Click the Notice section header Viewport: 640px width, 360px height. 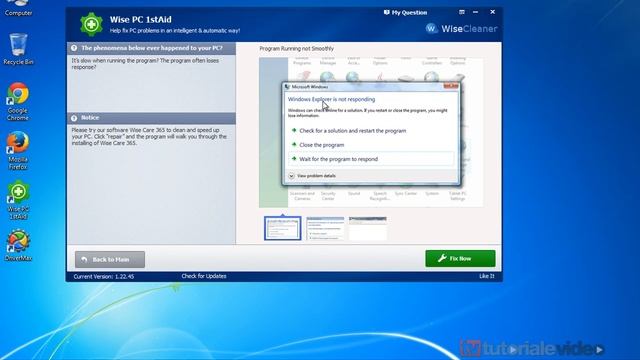click(x=151, y=118)
